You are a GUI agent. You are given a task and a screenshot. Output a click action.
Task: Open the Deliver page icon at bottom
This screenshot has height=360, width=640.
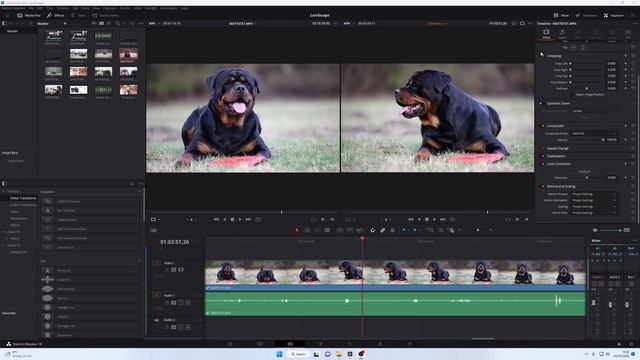pyautogui.click(x=410, y=344)
